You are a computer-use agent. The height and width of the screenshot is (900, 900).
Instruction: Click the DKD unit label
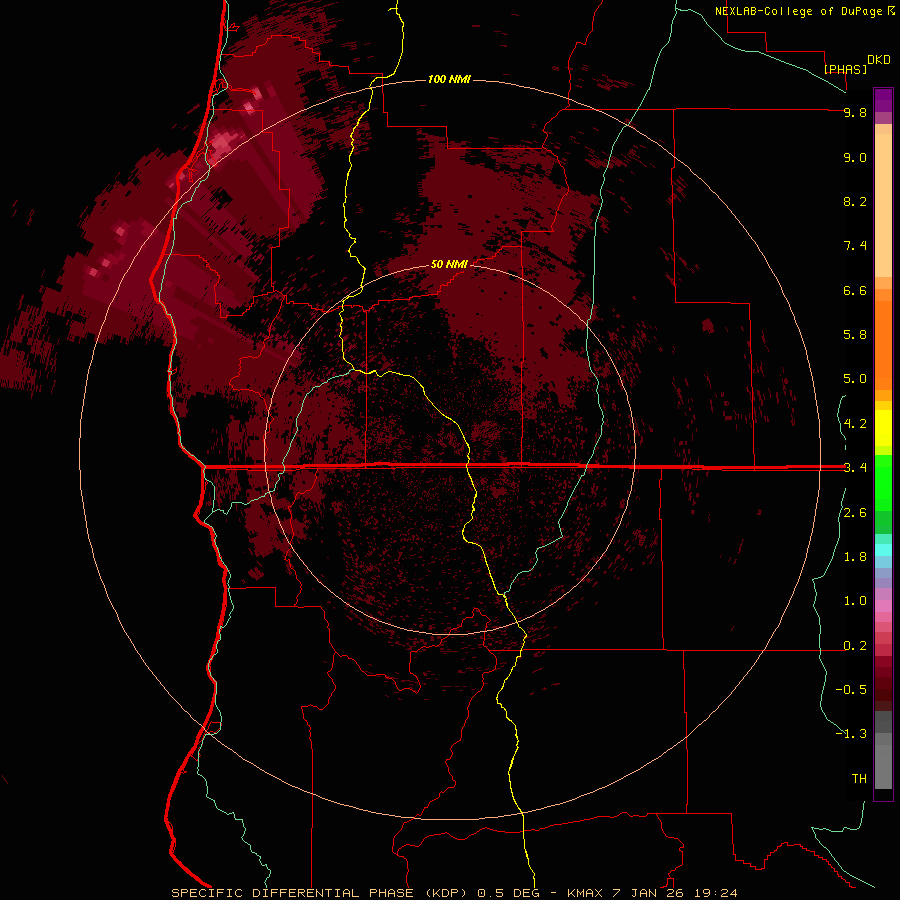879,60
